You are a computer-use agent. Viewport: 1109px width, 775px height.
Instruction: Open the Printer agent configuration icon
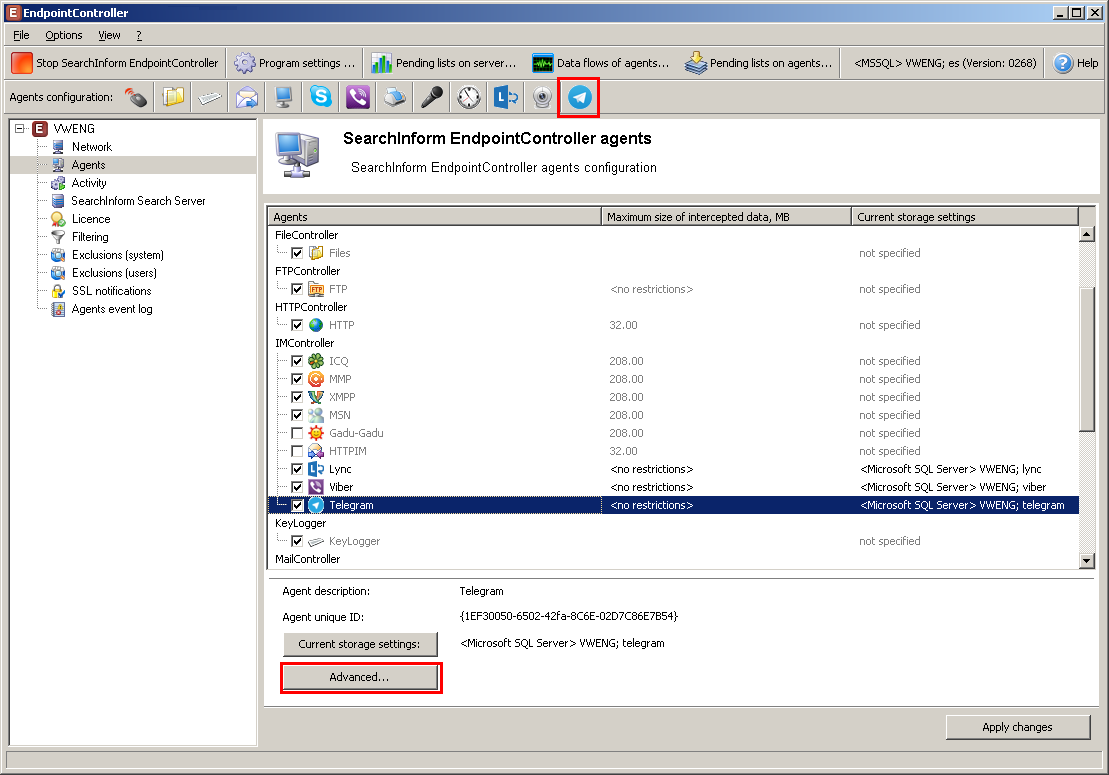(x=395, y=97)
